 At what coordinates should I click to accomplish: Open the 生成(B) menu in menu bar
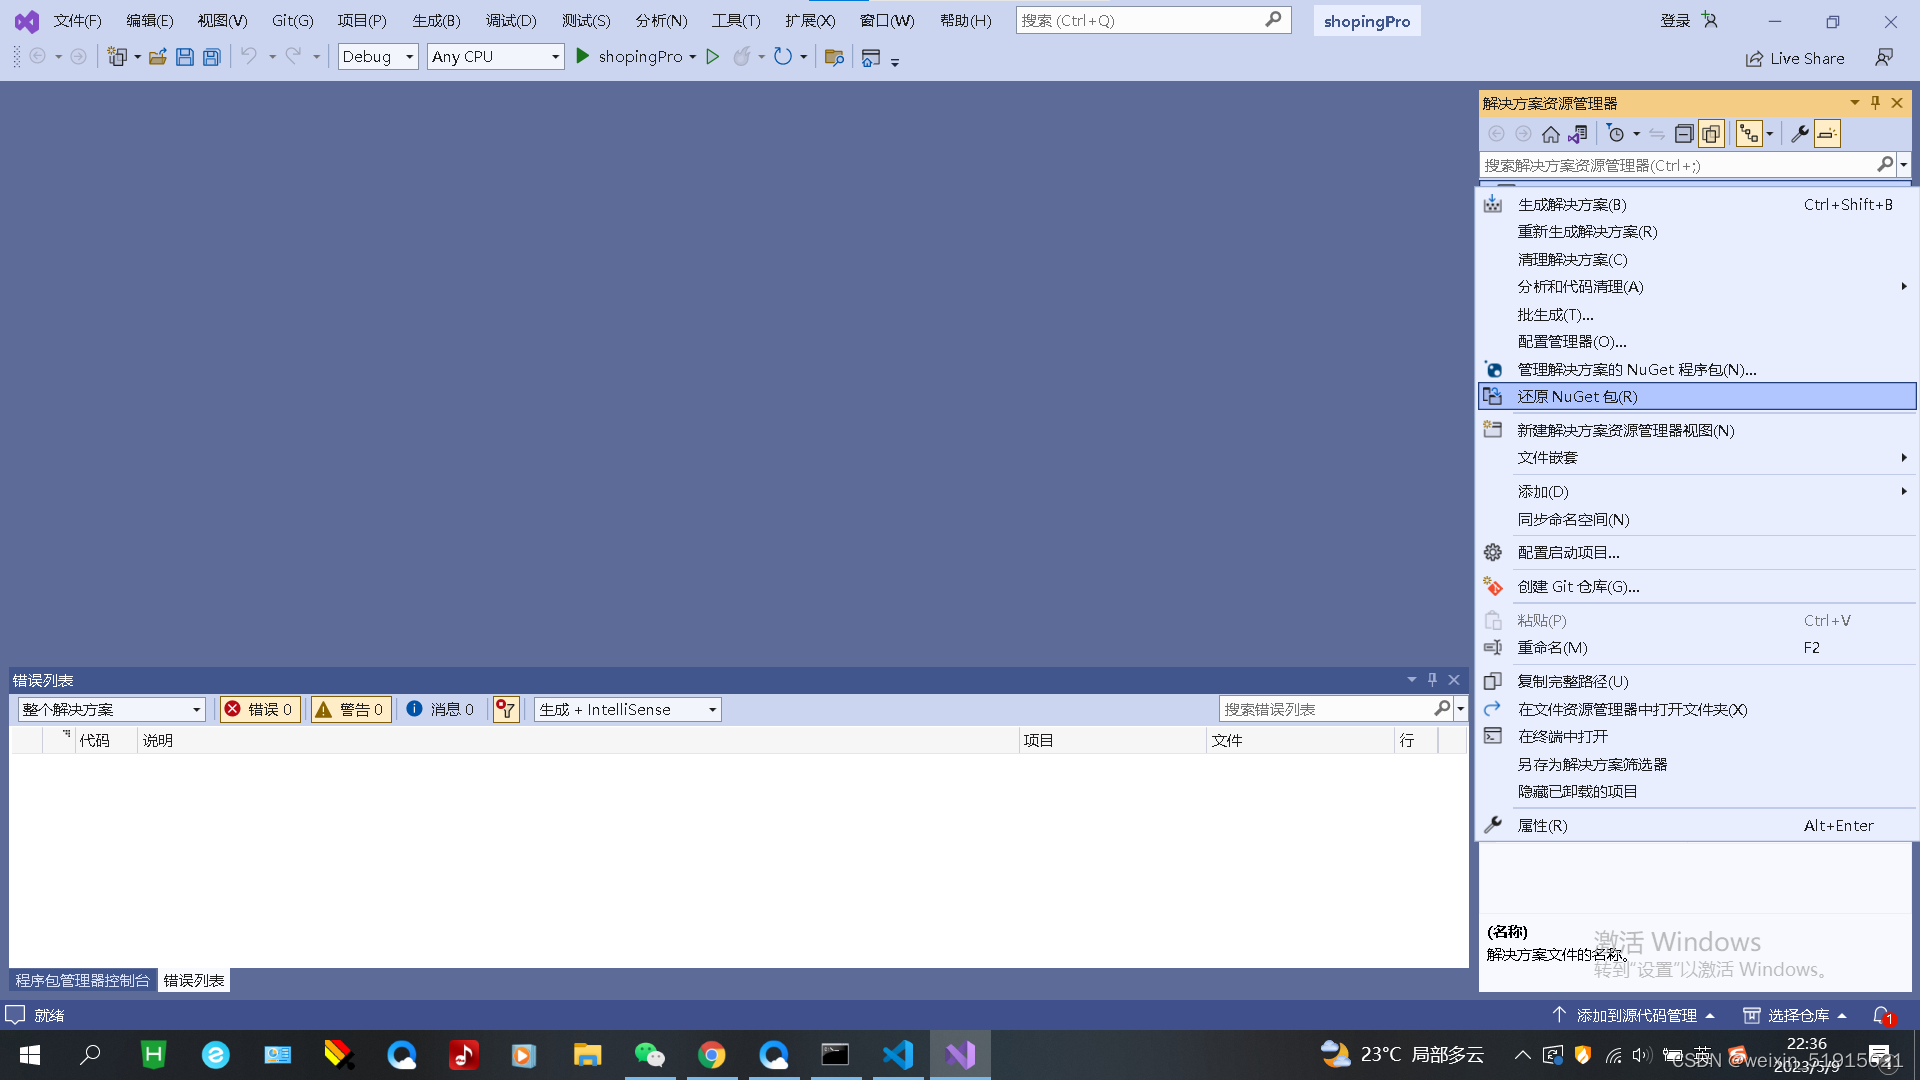(x=436, y=20)
